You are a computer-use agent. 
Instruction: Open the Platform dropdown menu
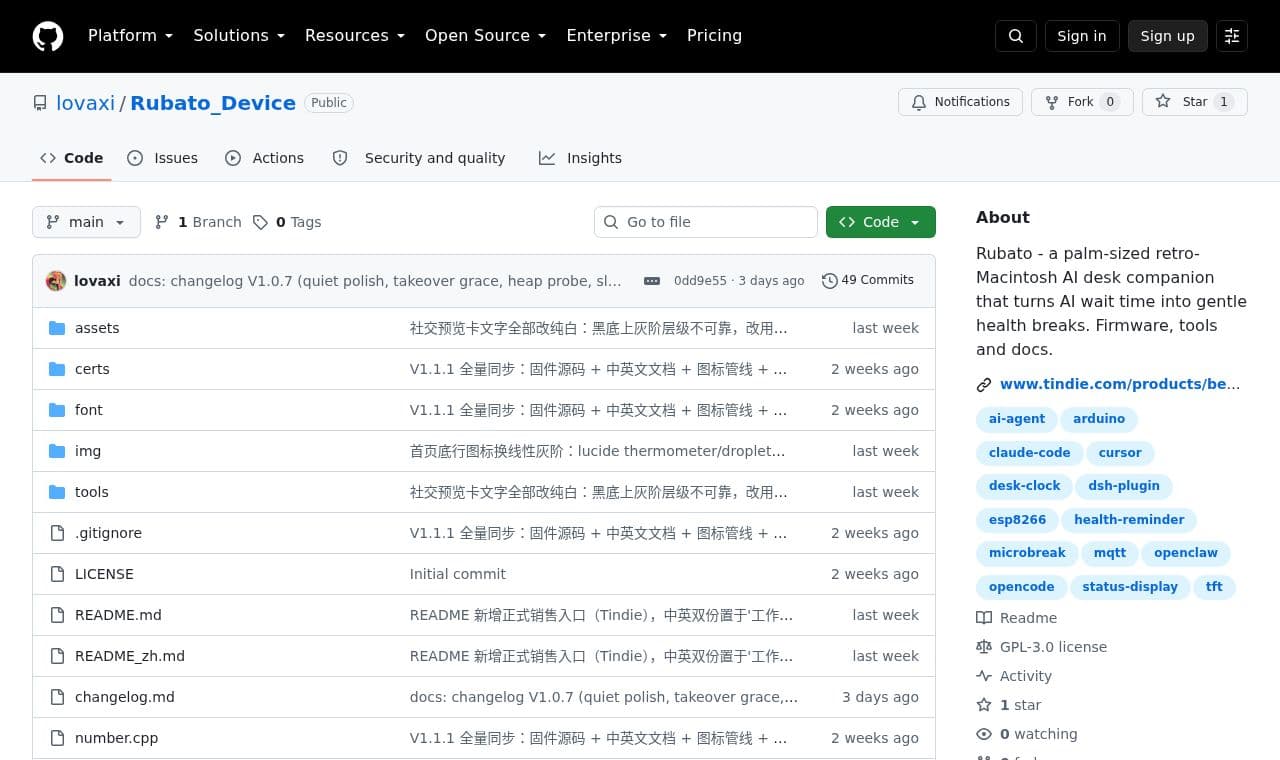130,36
